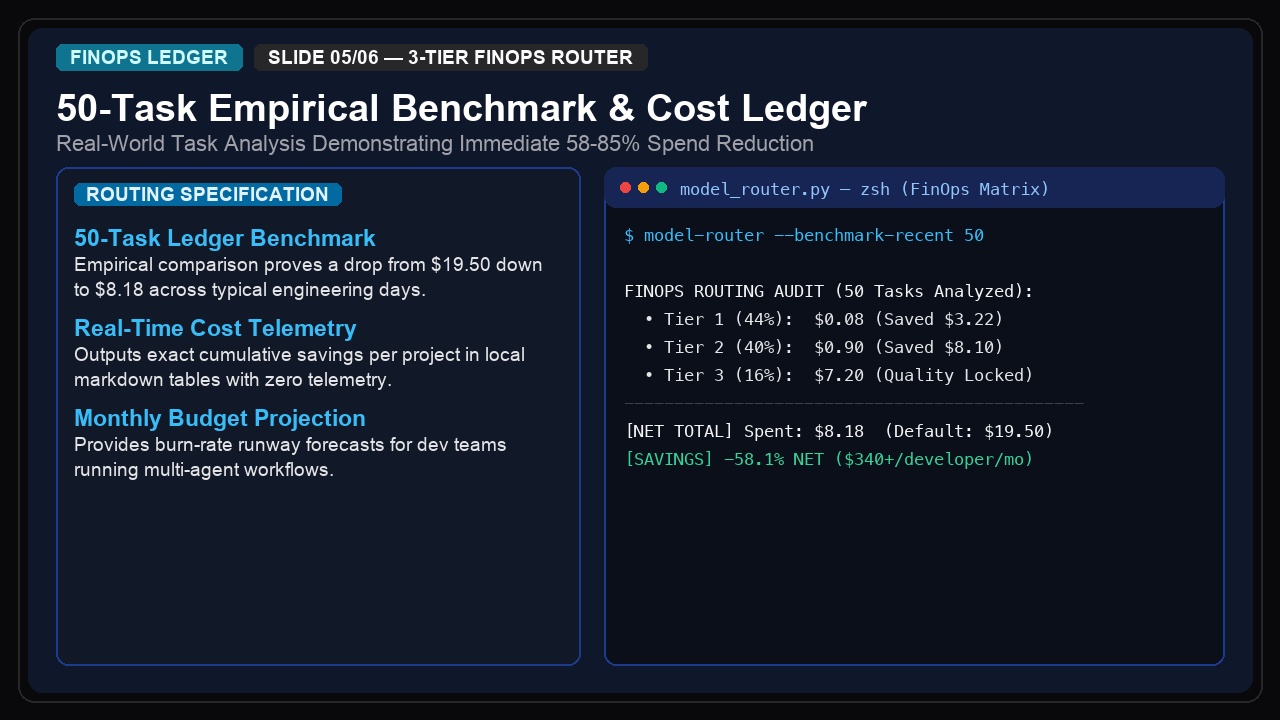Click the terminal title model_router.py — zsh
The width and height of the screenshot is (1280, 720).
pos(864,189)
